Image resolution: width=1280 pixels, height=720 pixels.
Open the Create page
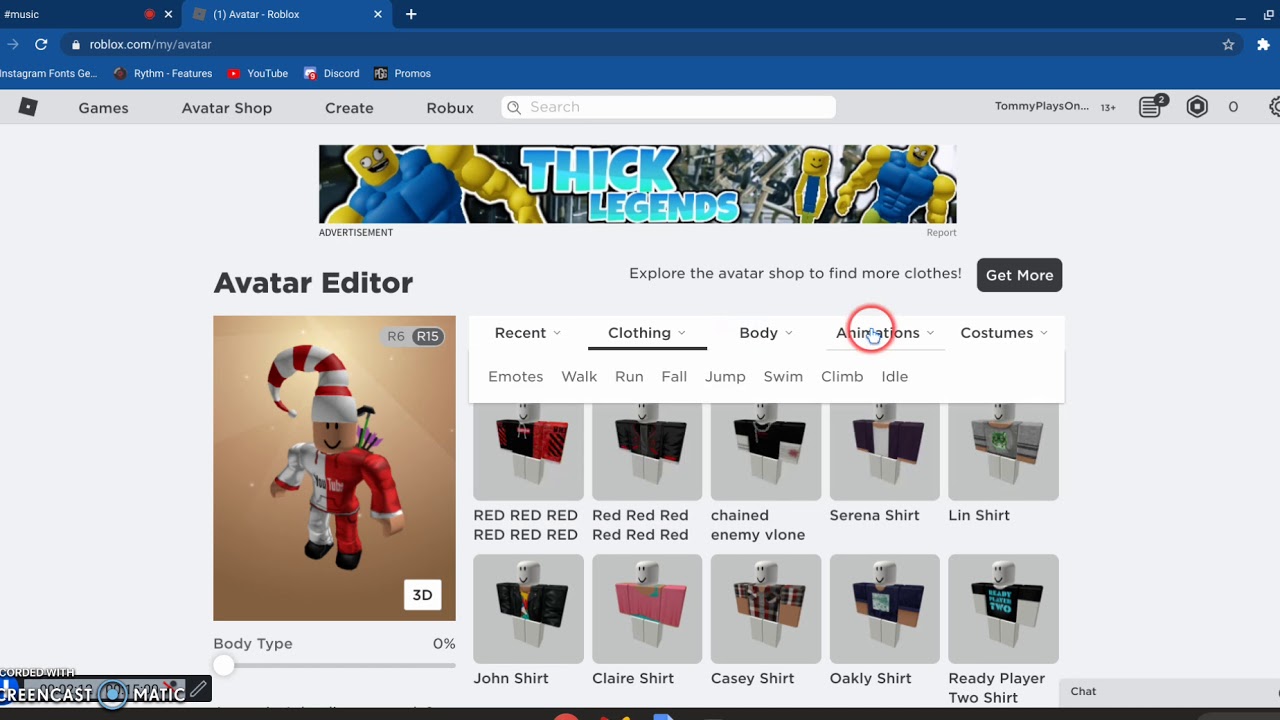(349, 108)
